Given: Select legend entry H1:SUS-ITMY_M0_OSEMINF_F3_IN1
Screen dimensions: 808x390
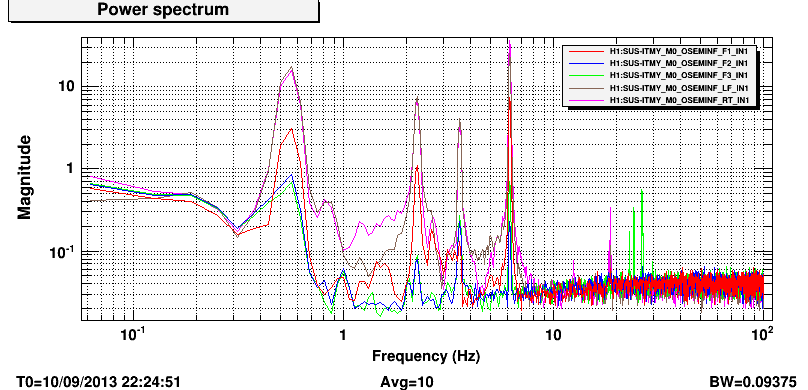Looking at the screenshot, I should point(678,76).
